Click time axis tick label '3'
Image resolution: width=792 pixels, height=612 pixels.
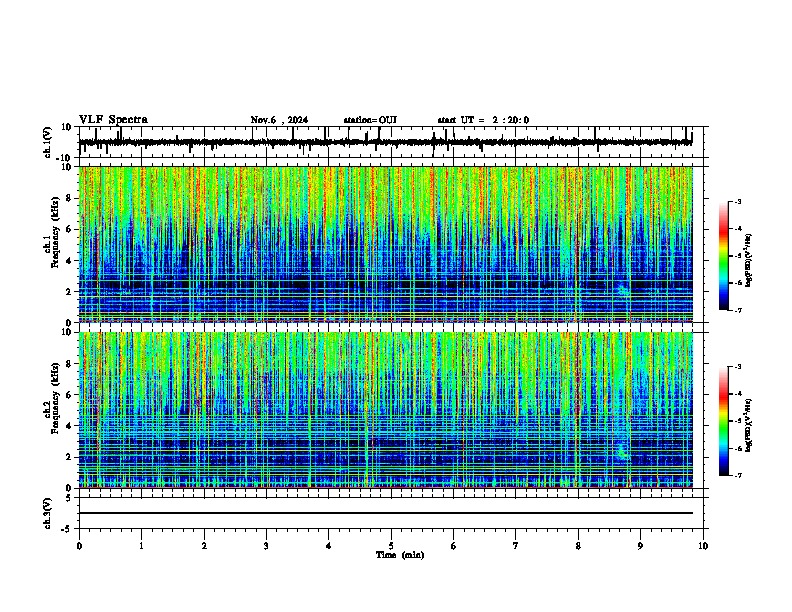tap(266, 546)
